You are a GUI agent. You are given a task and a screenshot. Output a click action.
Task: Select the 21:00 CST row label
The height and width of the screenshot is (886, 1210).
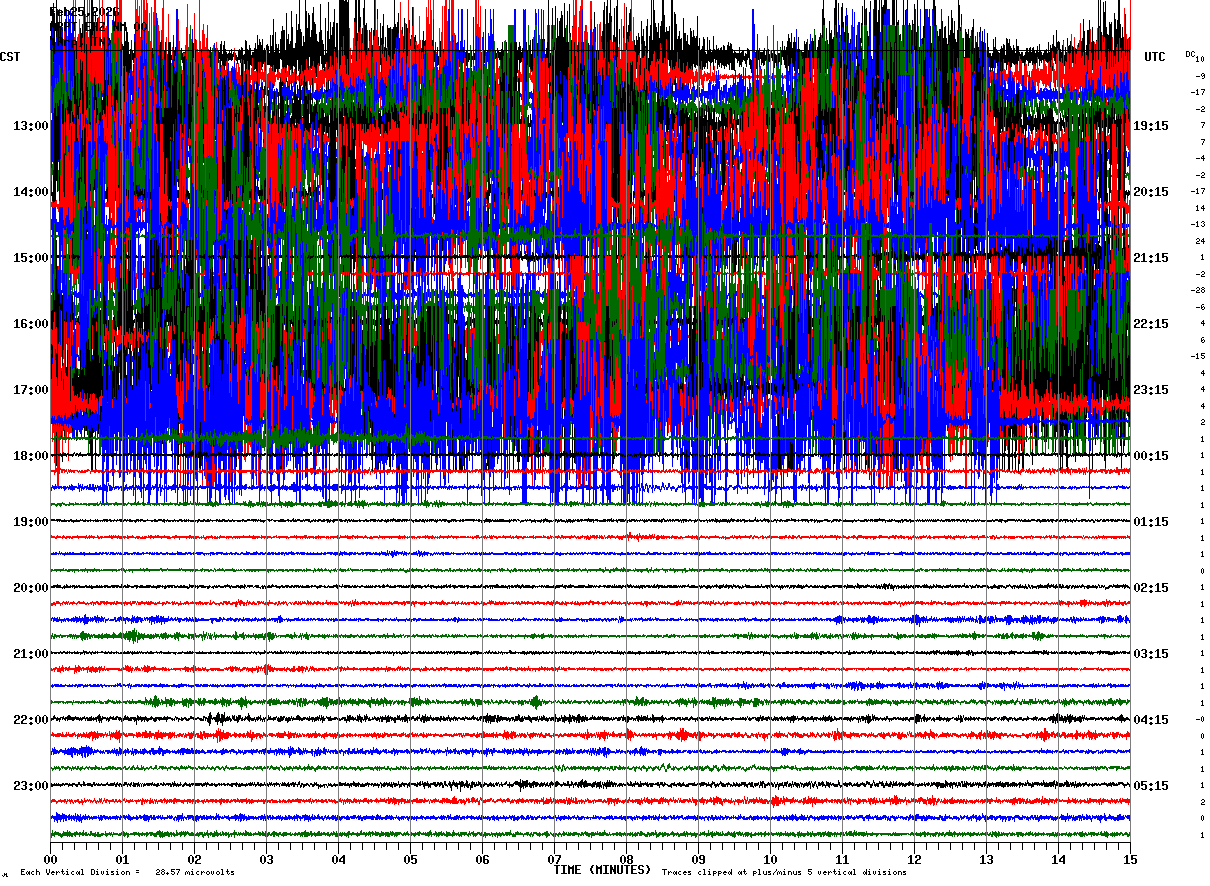[x=30, y=654]
